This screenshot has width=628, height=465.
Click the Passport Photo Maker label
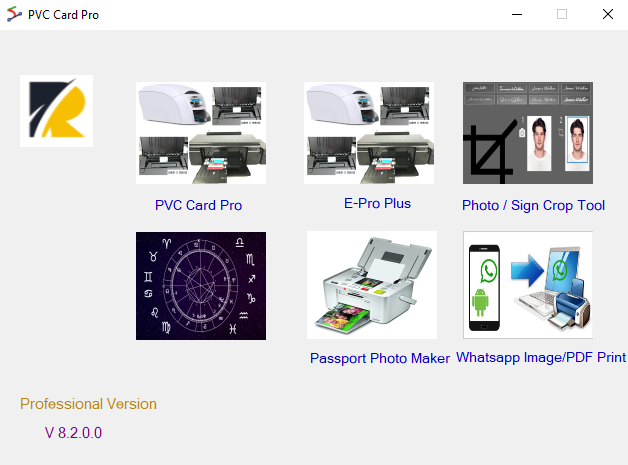(380, 358)
